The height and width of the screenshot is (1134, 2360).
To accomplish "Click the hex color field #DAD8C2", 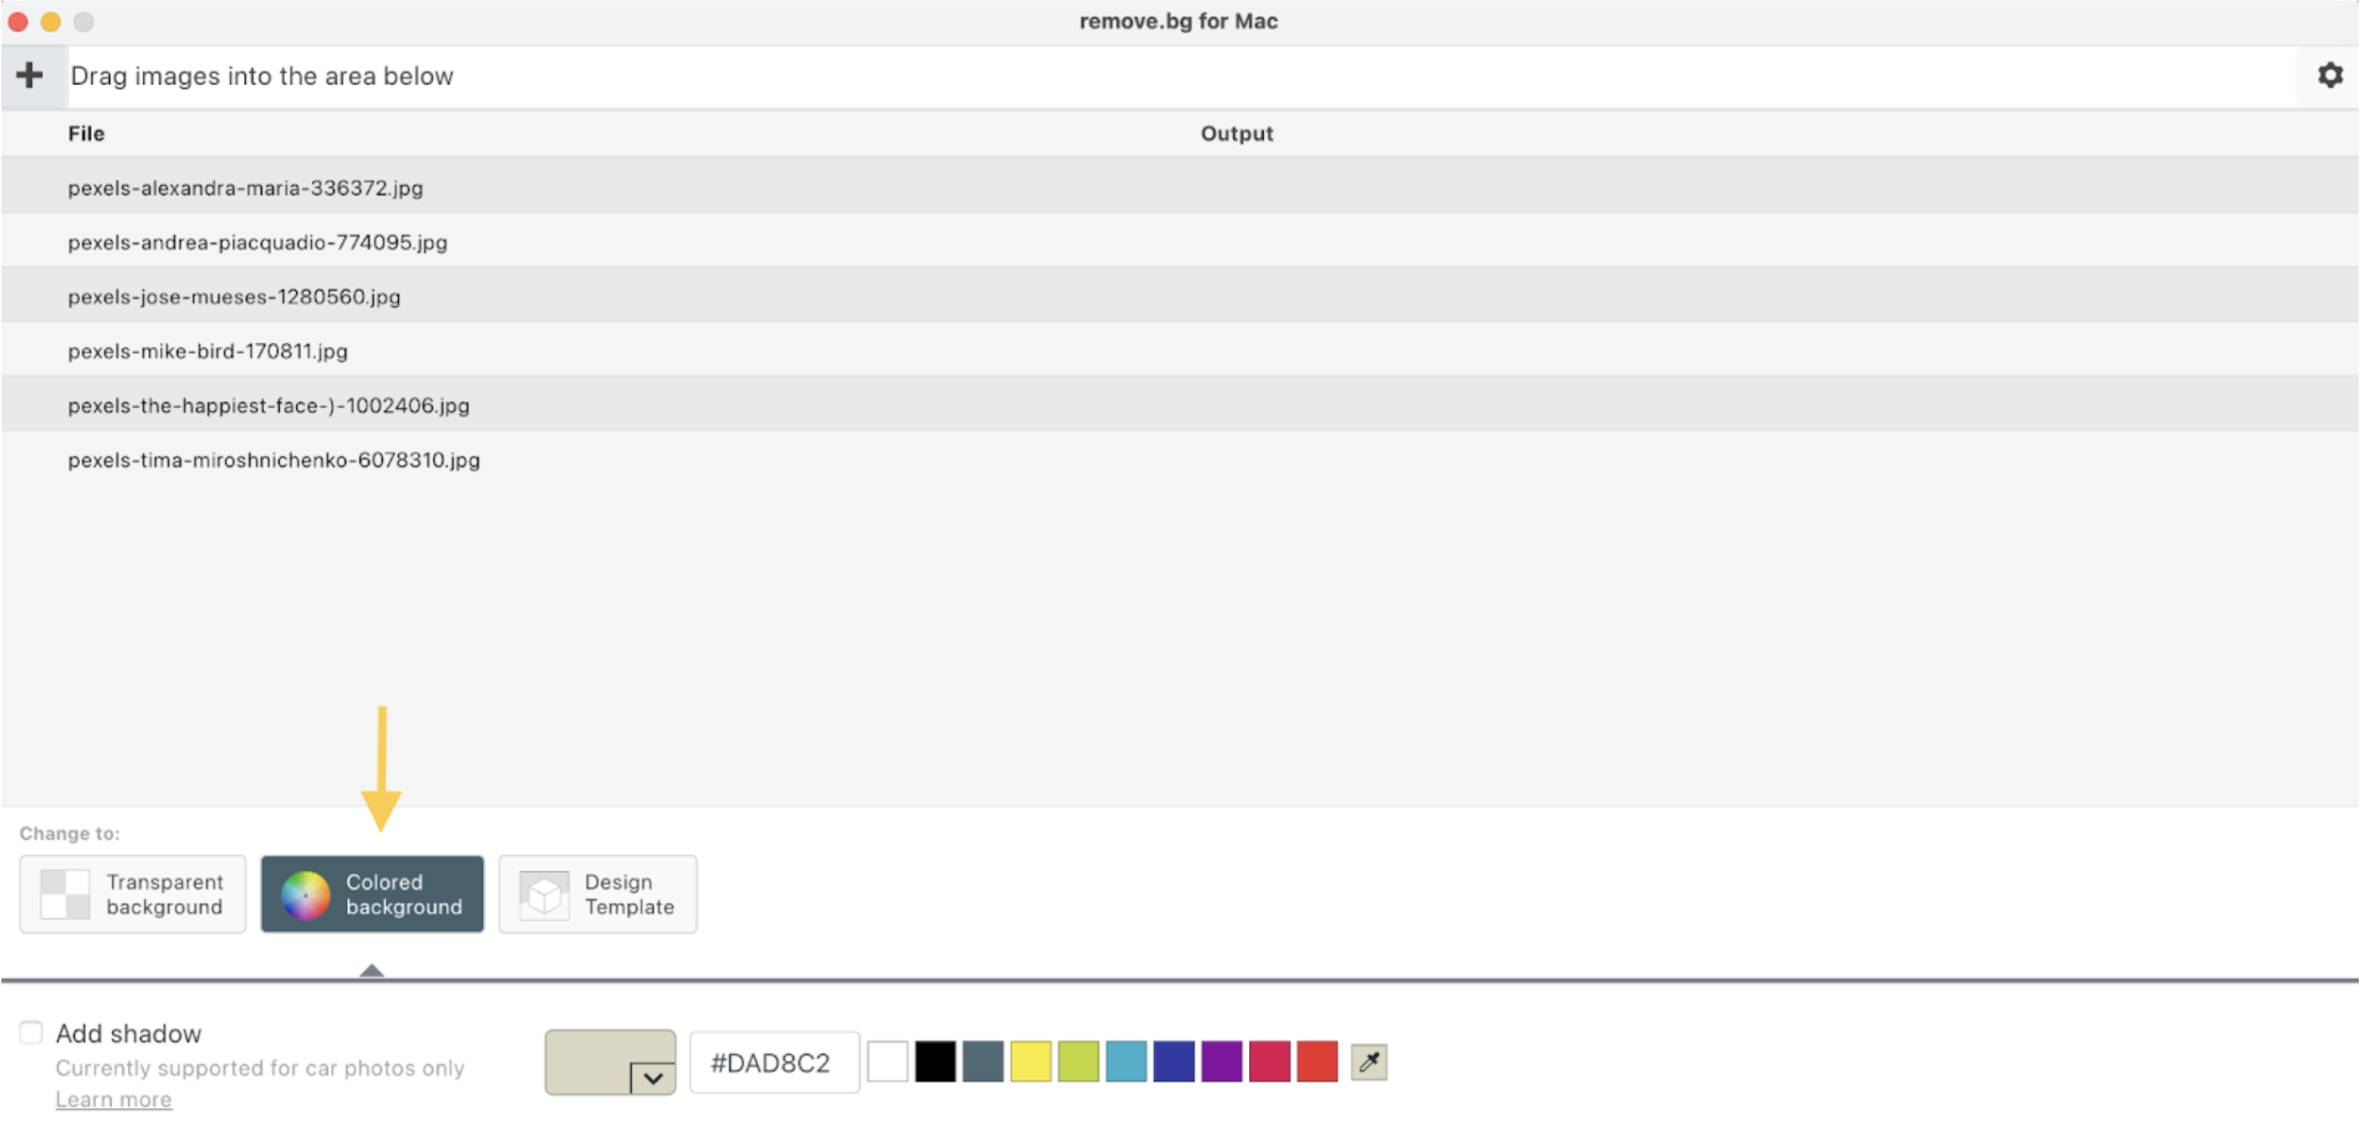I will pyautogui.click(x=774, y=1062).
